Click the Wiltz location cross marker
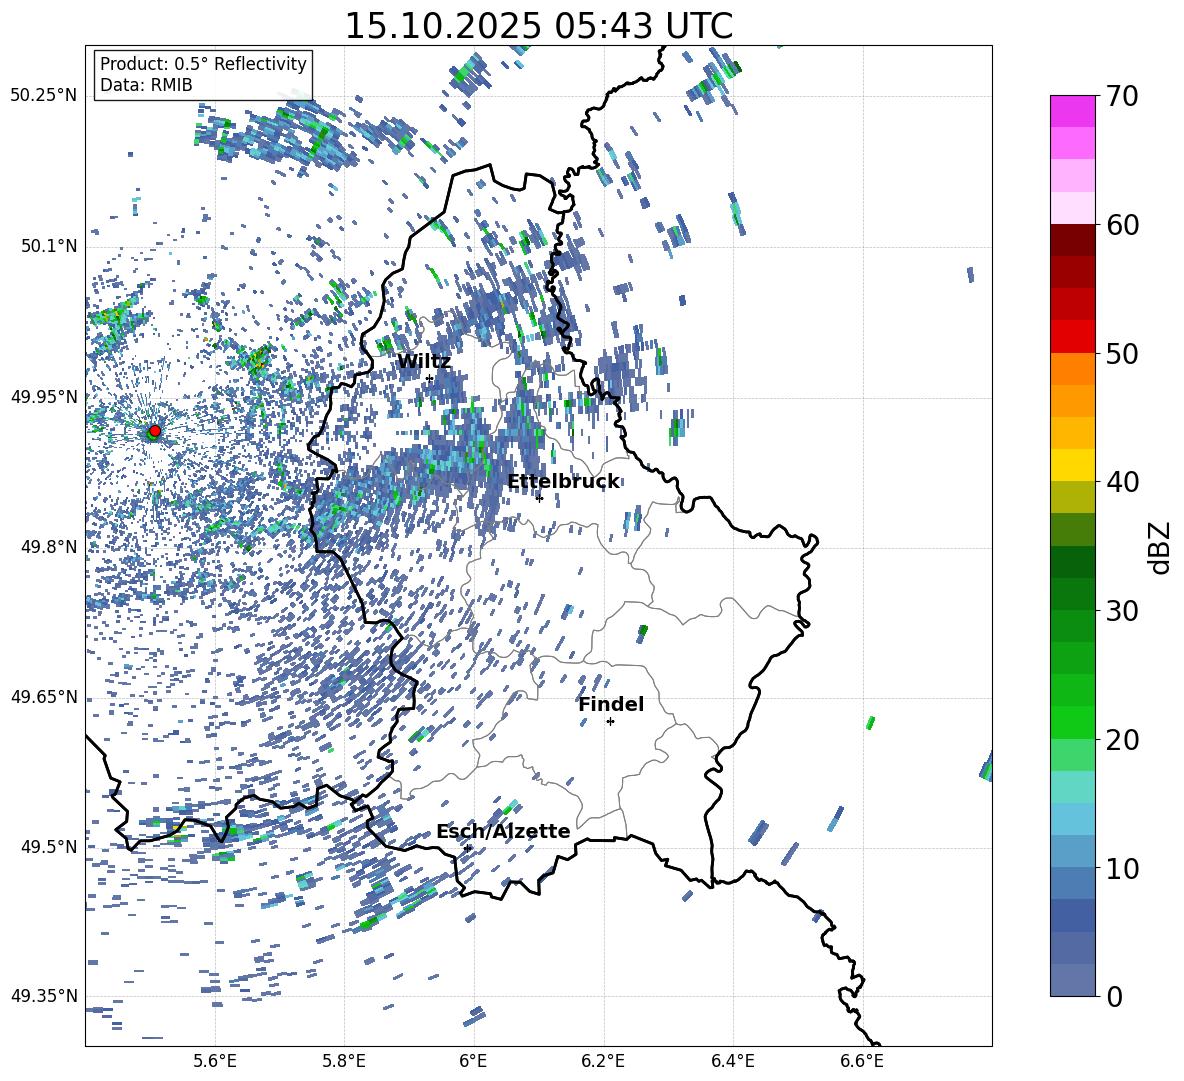The height and width of the screenshot is (1081, 1184). tap(429, 378)
